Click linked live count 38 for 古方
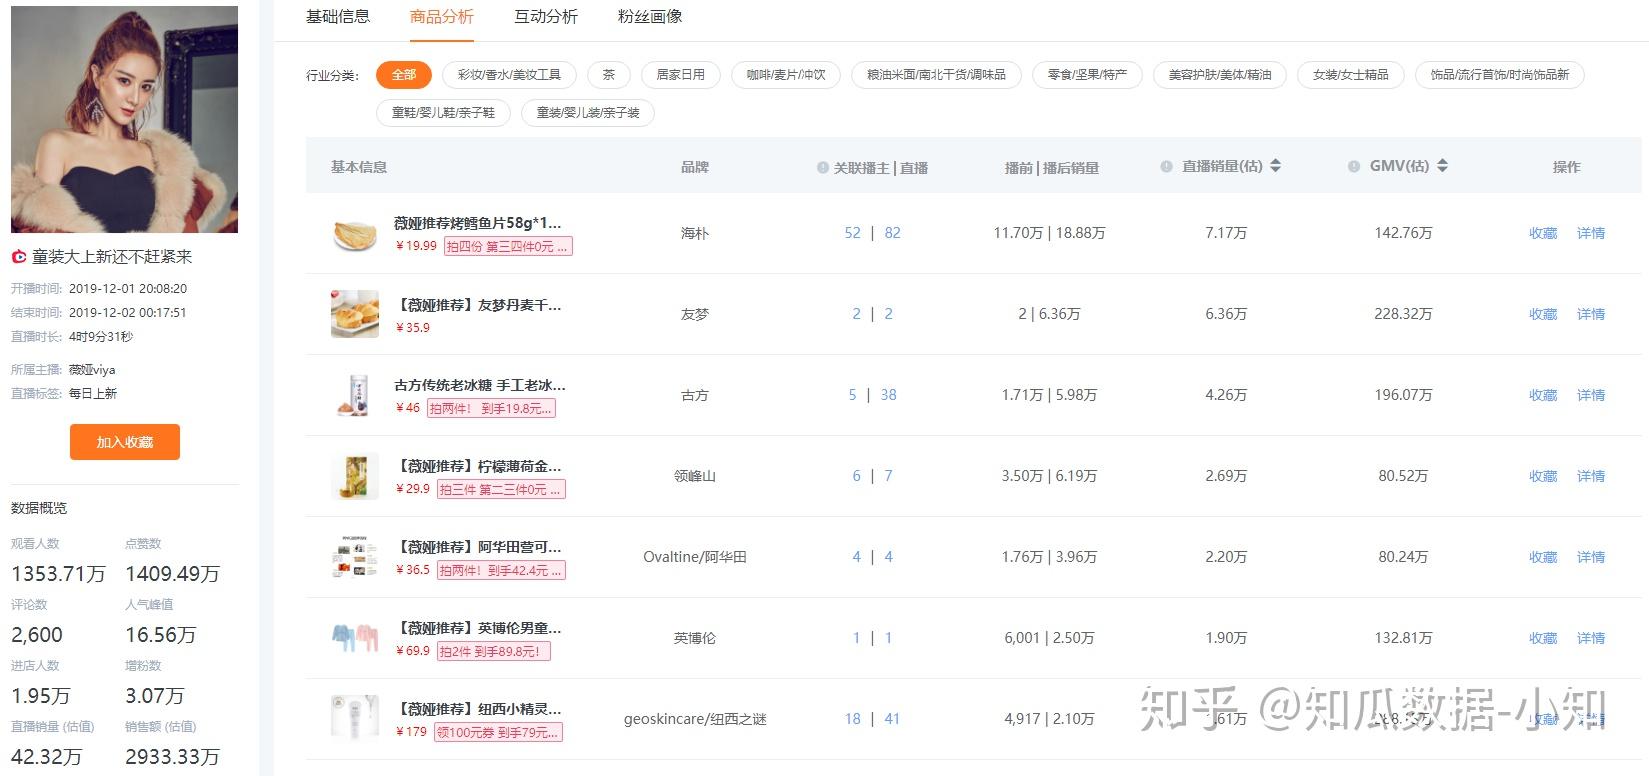This screenshot has width=1649, height=776. [889, 395]
